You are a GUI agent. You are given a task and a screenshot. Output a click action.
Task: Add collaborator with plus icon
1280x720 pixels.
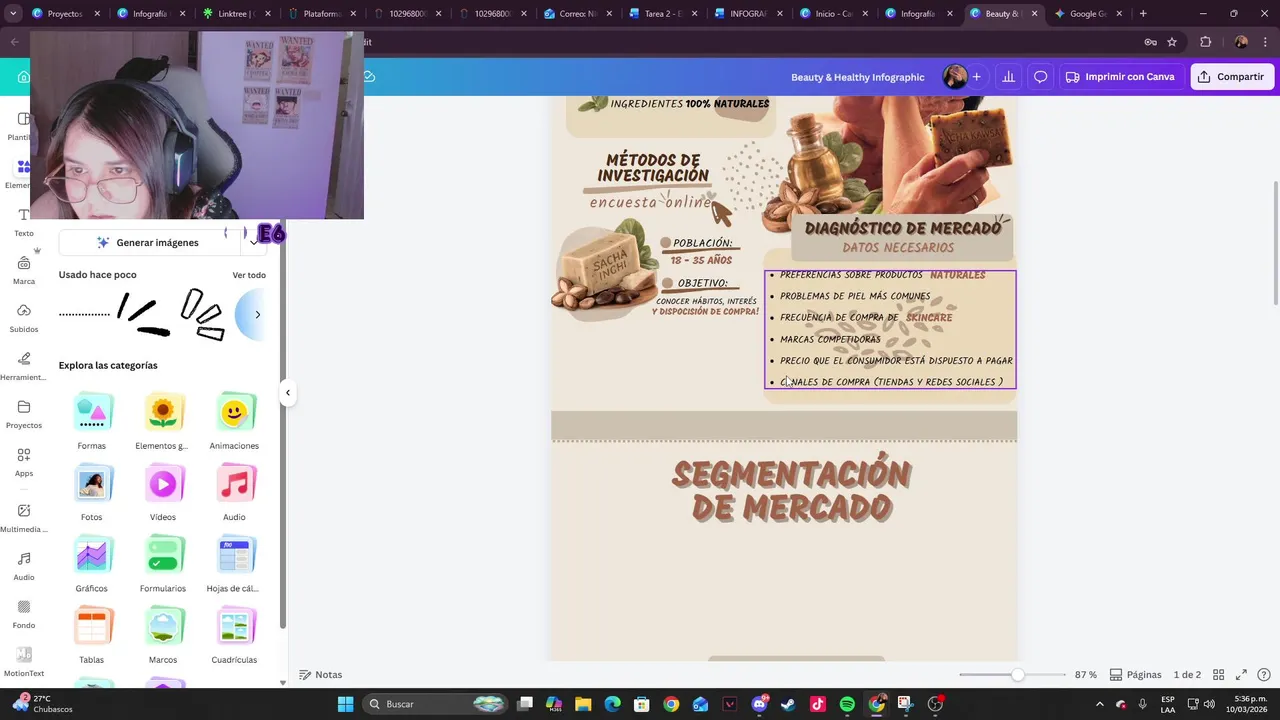click(x=976, y=77)
